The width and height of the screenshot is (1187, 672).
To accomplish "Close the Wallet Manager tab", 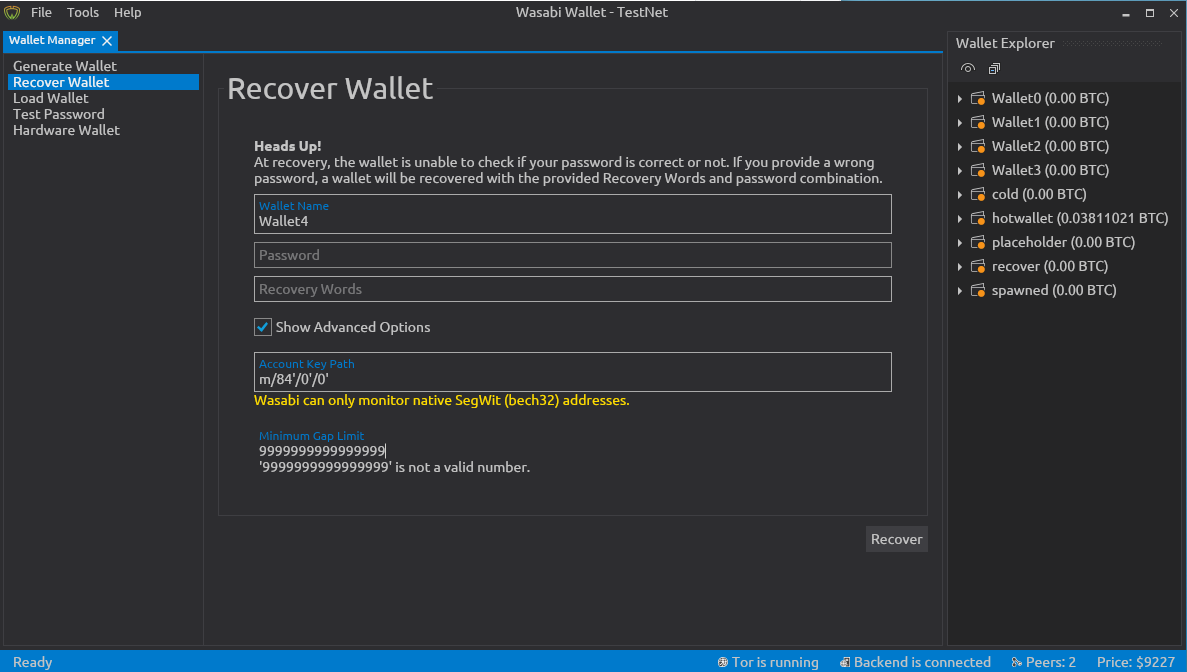I will click(x=107, y=41).
